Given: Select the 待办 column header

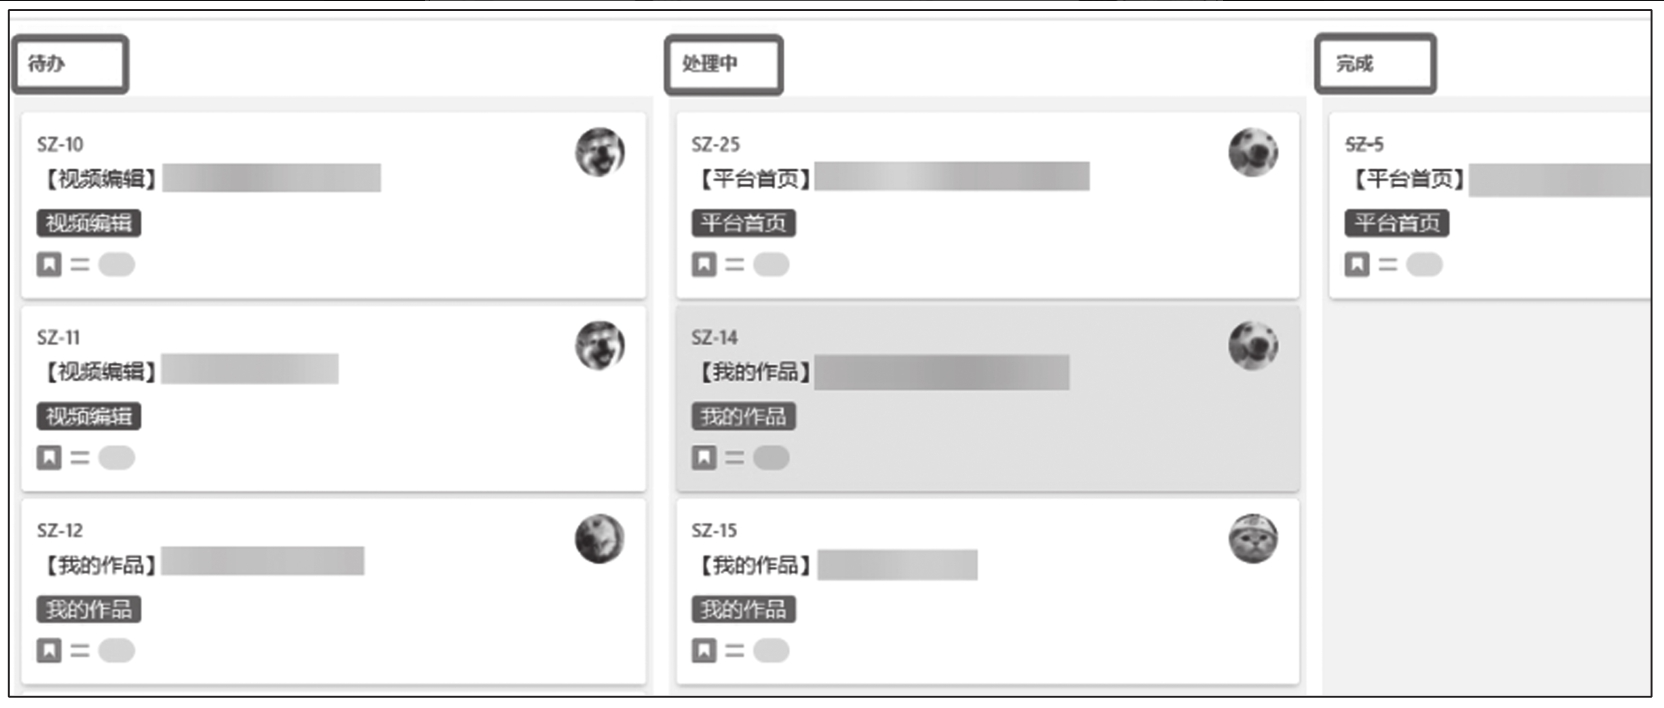Looking at the screenshot, I should [70, 64].
